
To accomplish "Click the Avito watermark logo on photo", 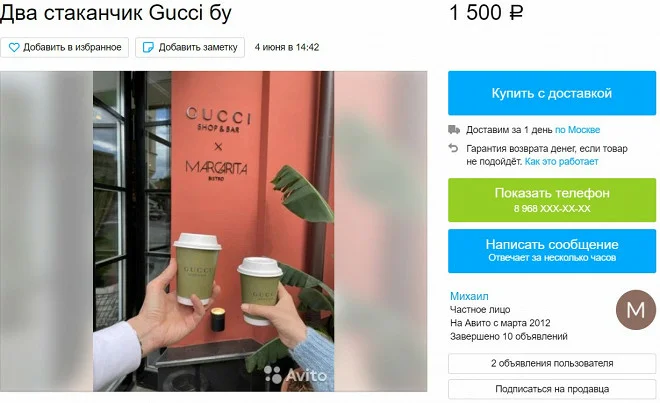I will [x=295, y=374].
